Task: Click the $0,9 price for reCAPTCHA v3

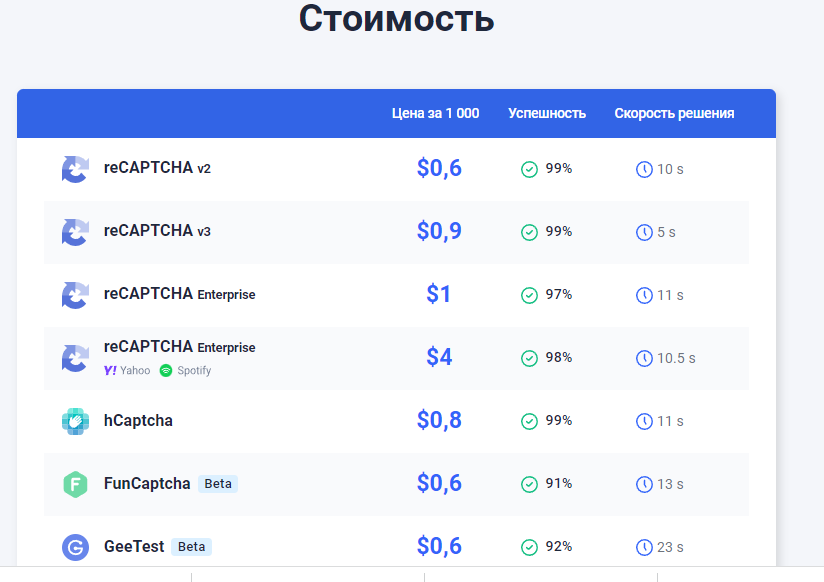Action: tap(439, 231)
